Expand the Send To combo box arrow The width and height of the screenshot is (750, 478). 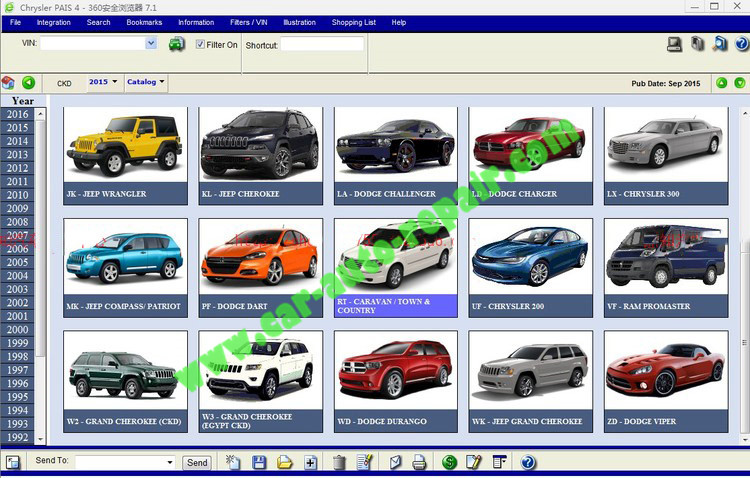[170, 462]
